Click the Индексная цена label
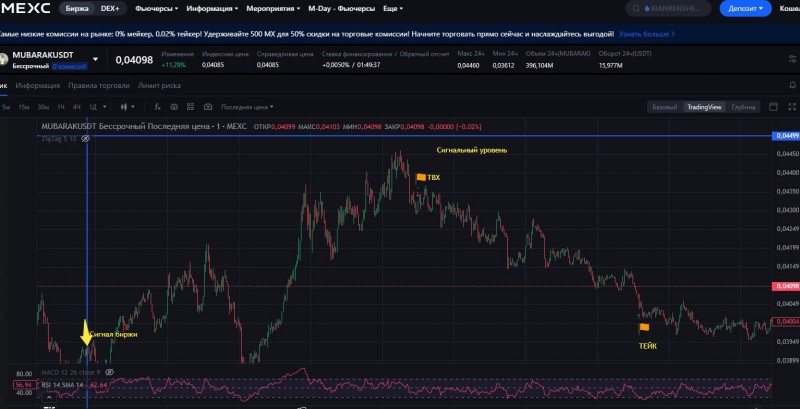 [x=225, y=54]
